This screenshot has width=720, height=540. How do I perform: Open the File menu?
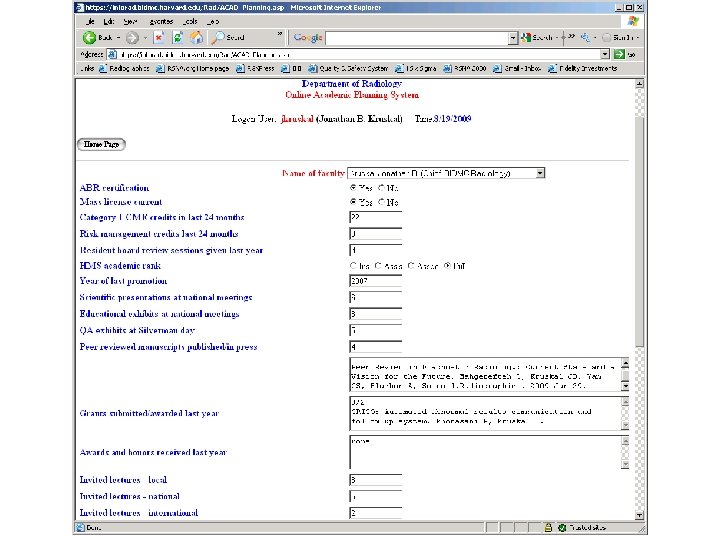[90, 21]
